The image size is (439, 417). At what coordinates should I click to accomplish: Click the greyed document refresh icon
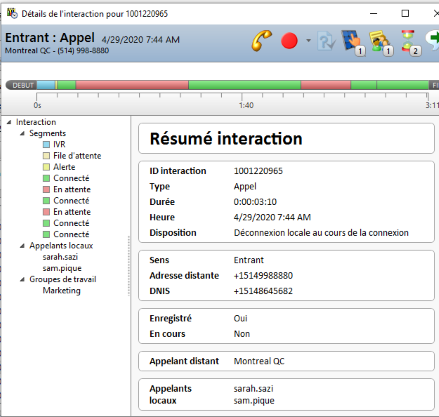point(326,41)
